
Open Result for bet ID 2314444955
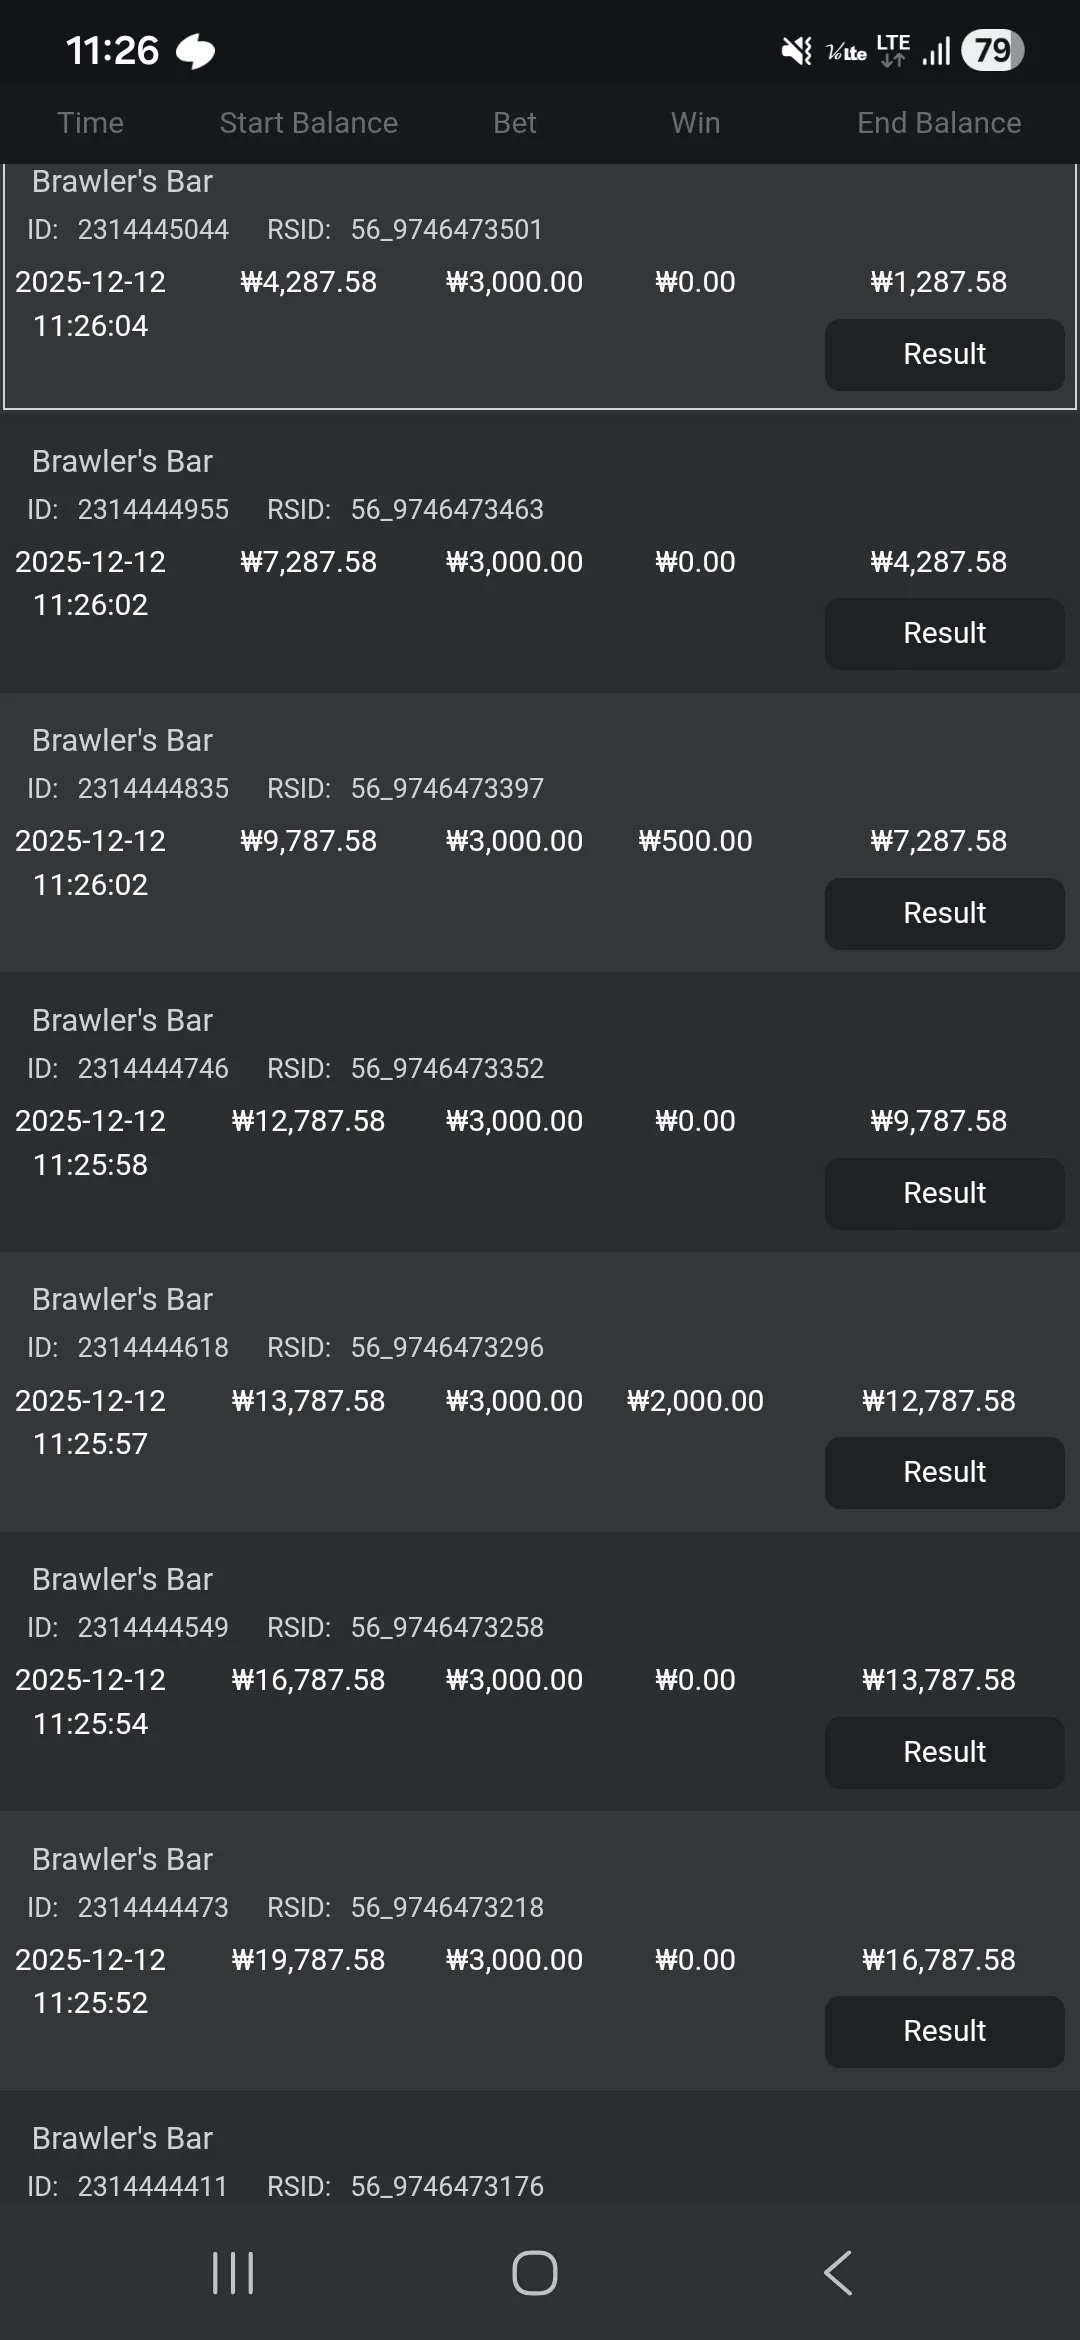944,633
